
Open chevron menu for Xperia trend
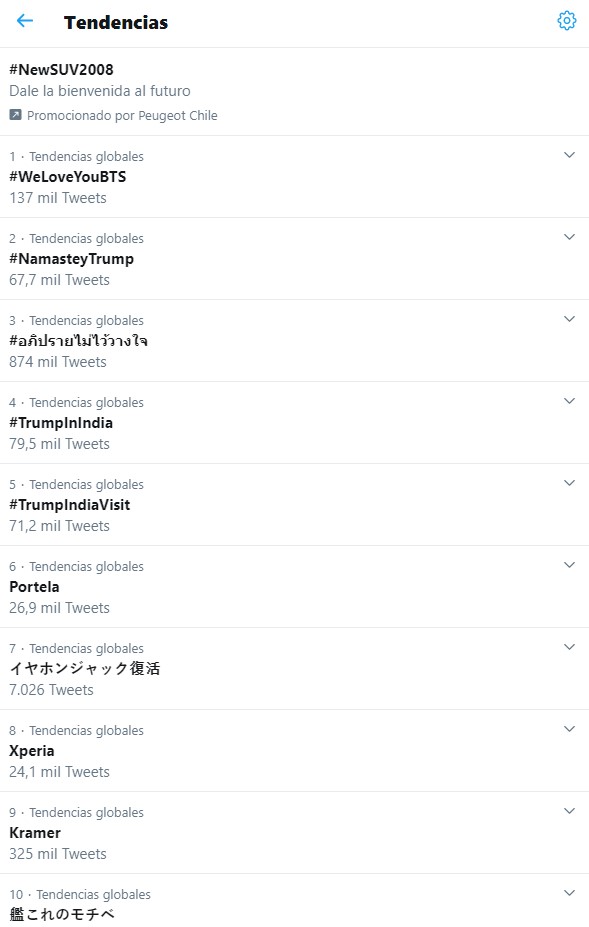pyautogui.click(x=569, y=729)
